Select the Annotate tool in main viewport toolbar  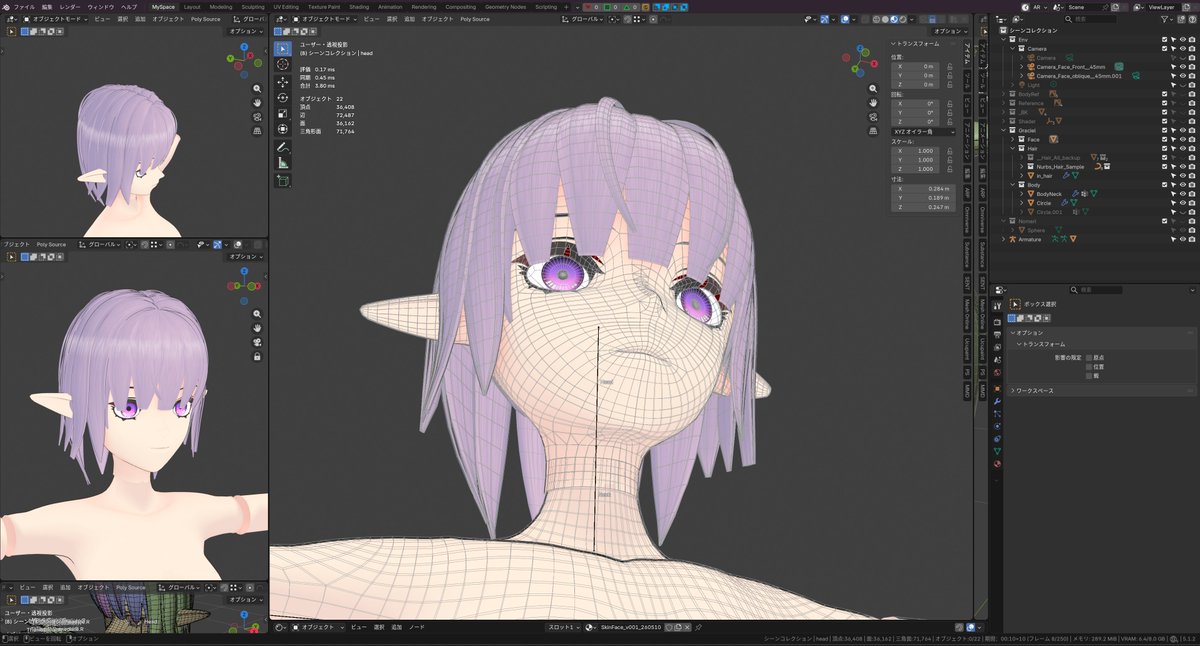(283, 147)
